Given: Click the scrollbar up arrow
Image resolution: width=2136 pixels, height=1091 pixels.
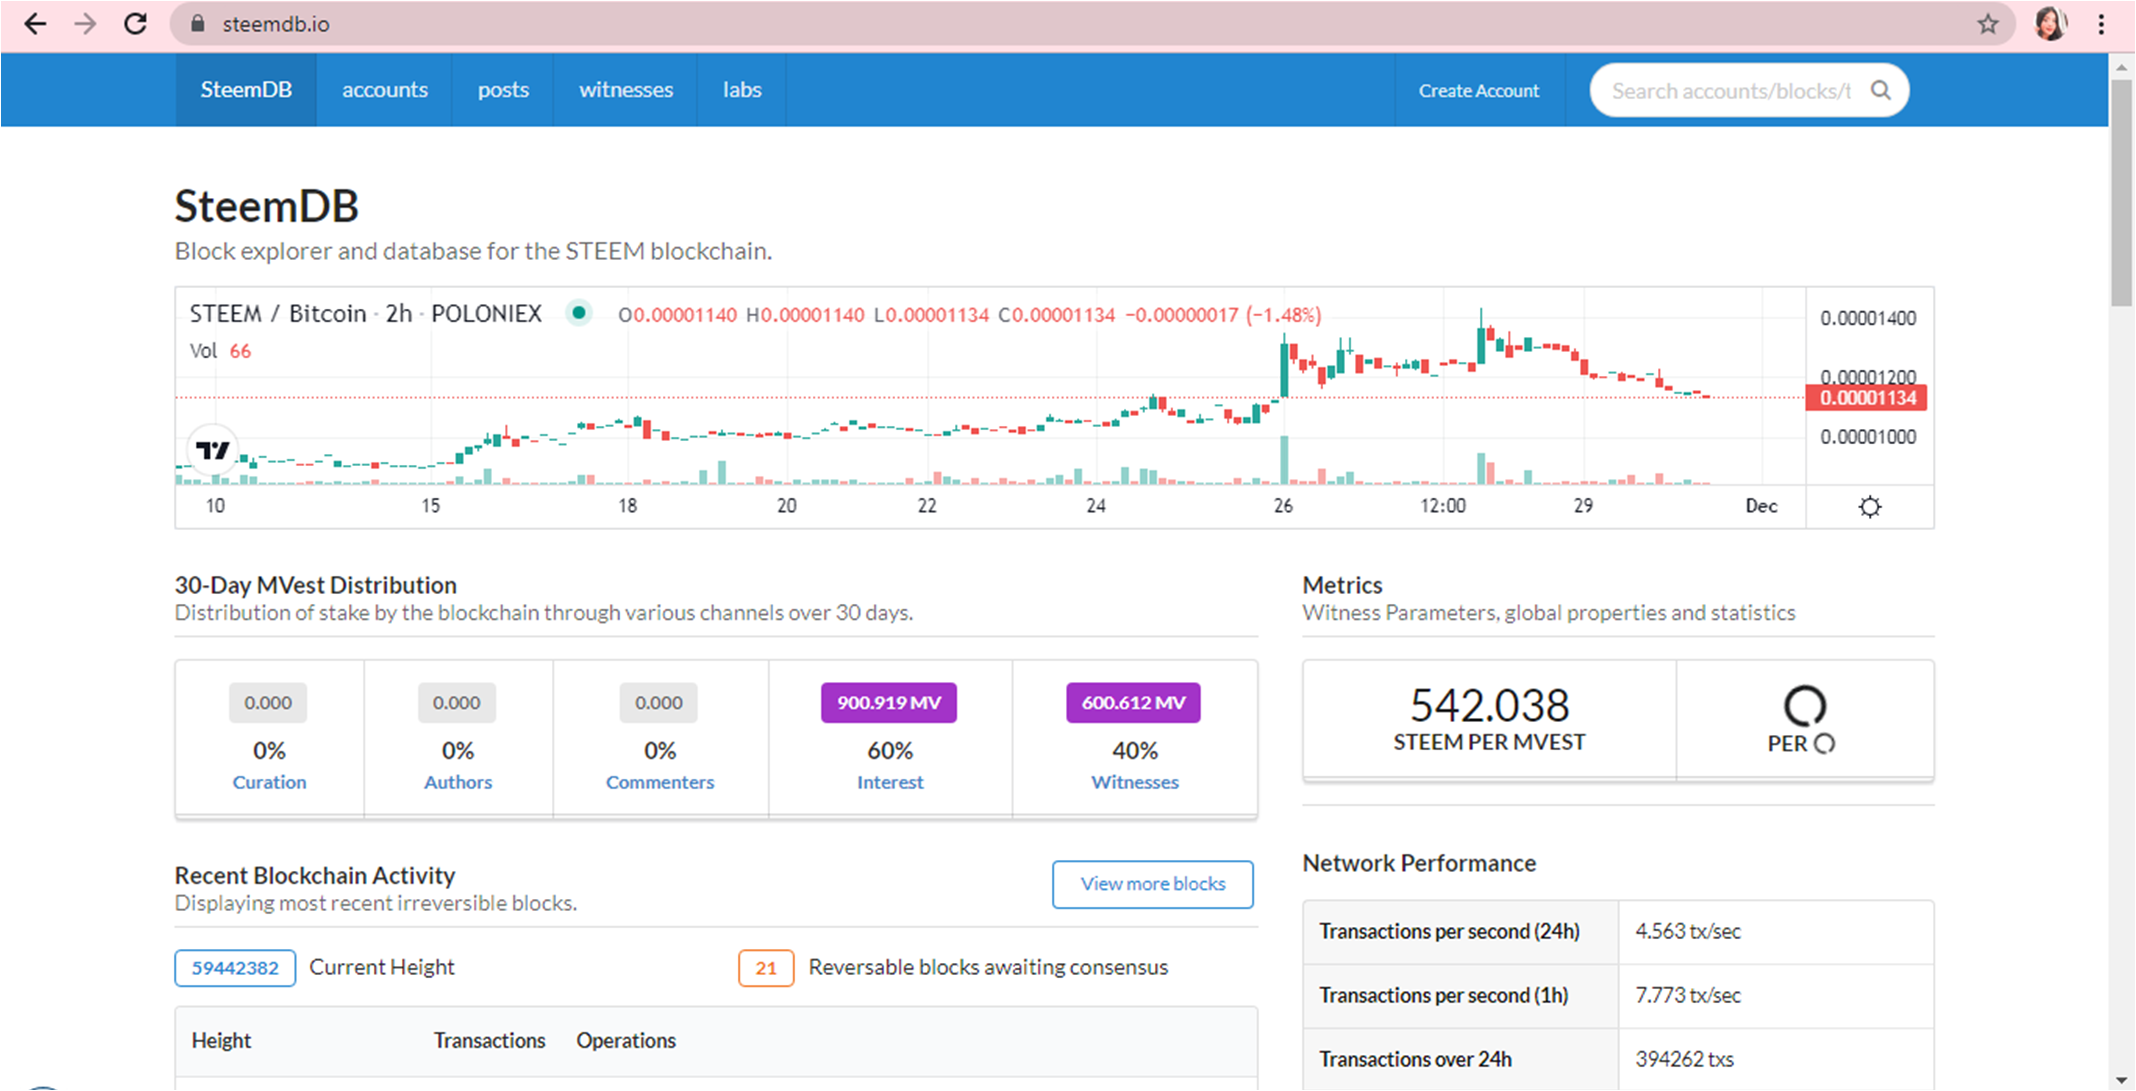Looking at the screenshot, I should point(2122,67).
